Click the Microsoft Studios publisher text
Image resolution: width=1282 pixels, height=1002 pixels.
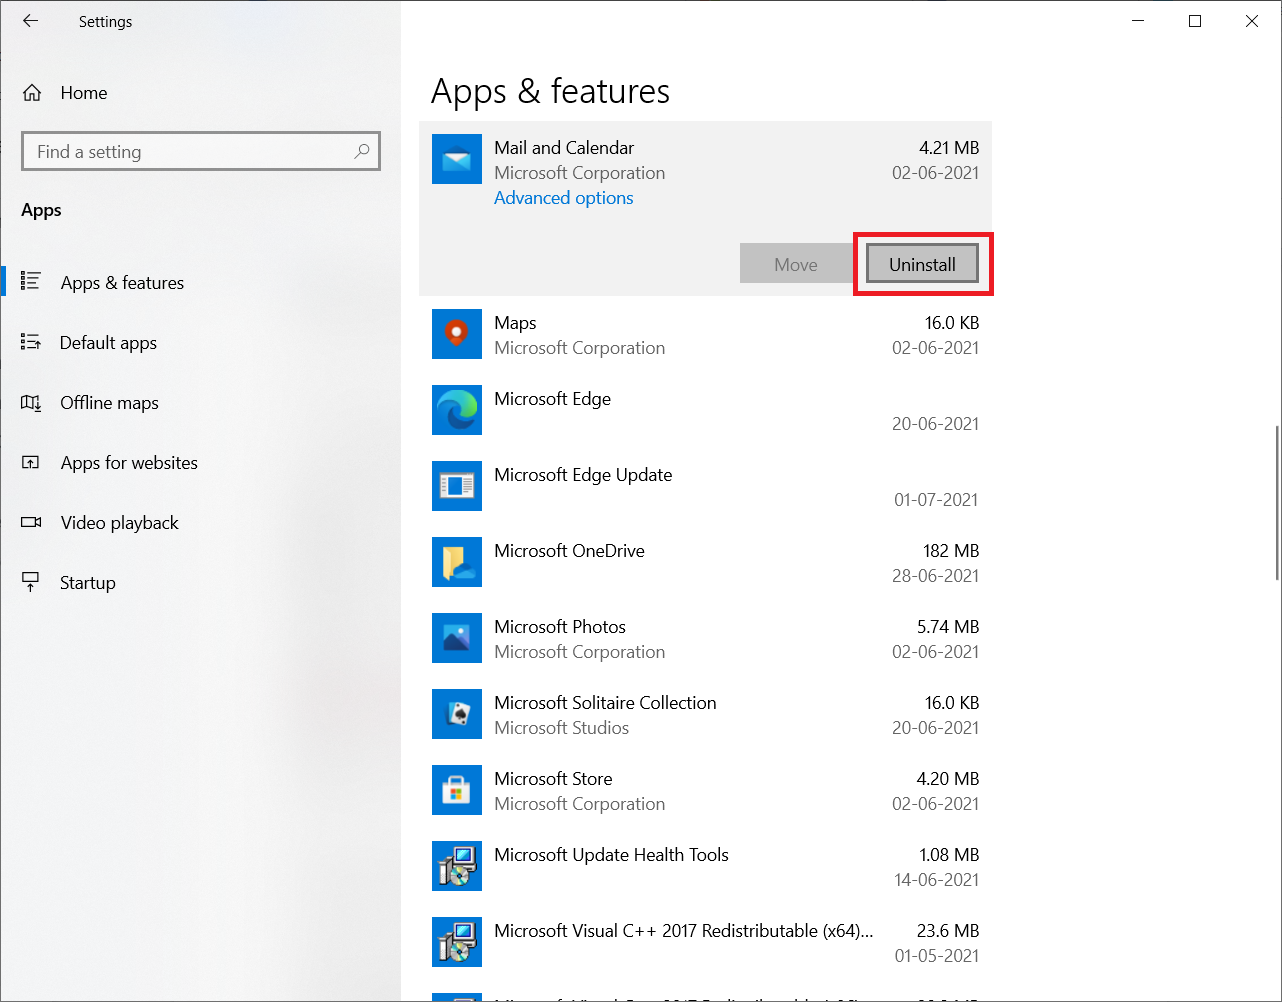tap(561, 728)
